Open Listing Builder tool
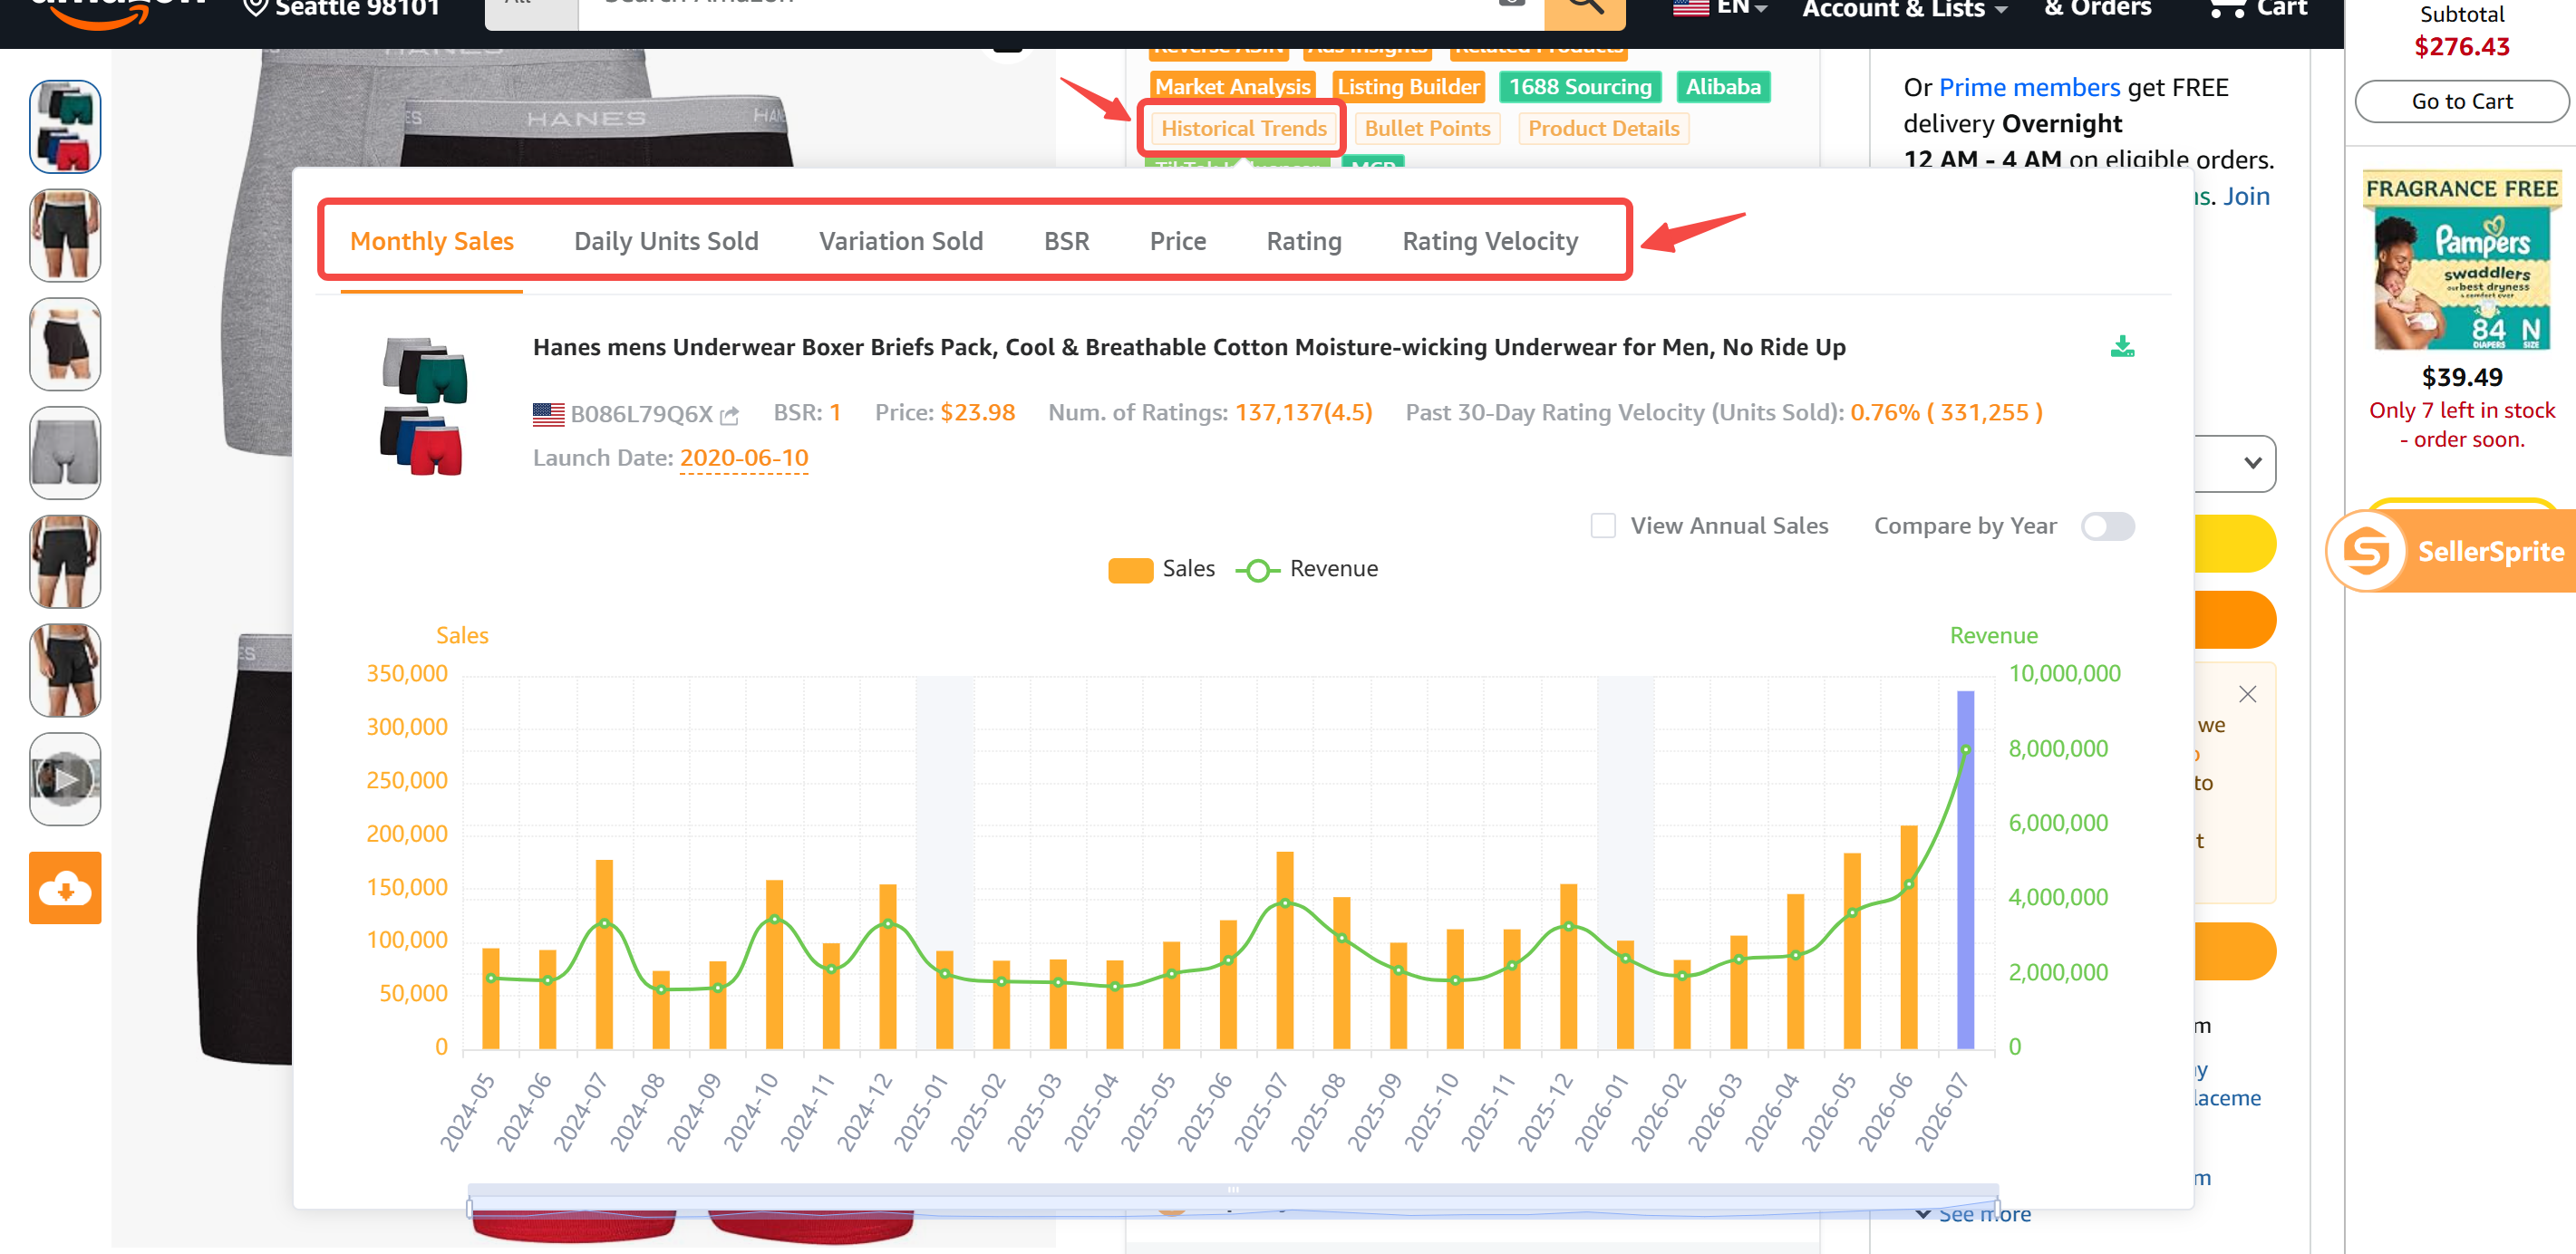 tap(1408, 87)
